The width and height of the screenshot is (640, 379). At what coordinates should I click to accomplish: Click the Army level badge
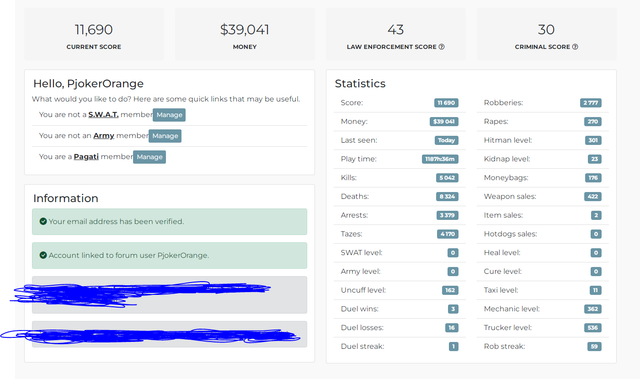coord(453,272)
